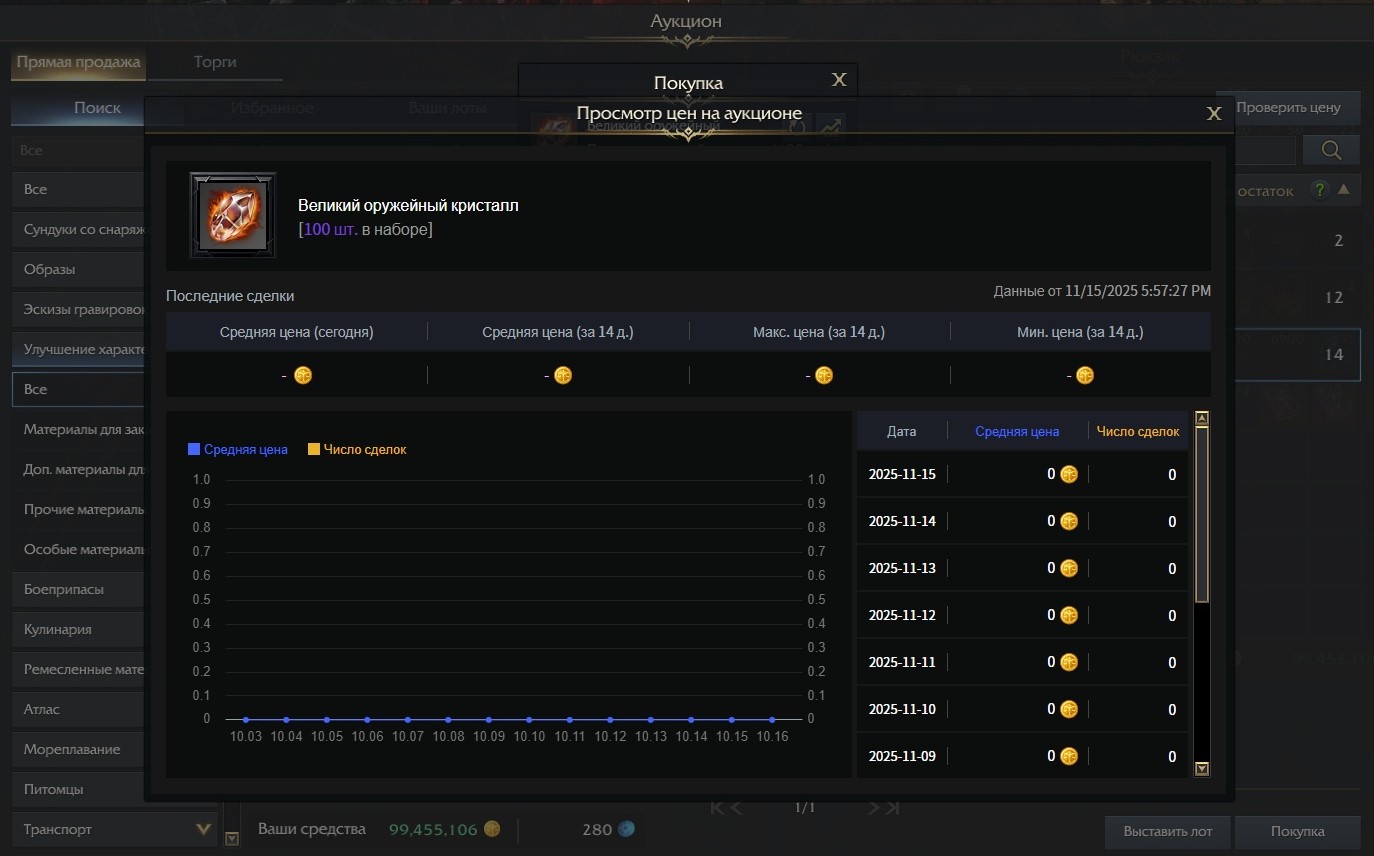Close the Просмотр цен на аукционе dialog

click(x=1214, y=114)
